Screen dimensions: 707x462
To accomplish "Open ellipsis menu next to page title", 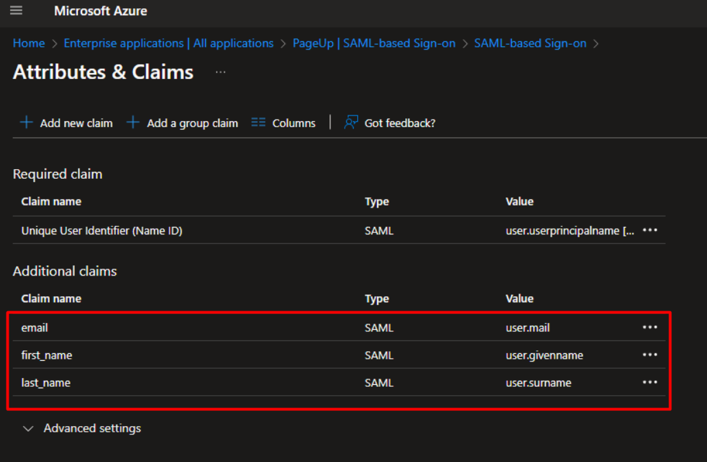I will coord(221,72).
